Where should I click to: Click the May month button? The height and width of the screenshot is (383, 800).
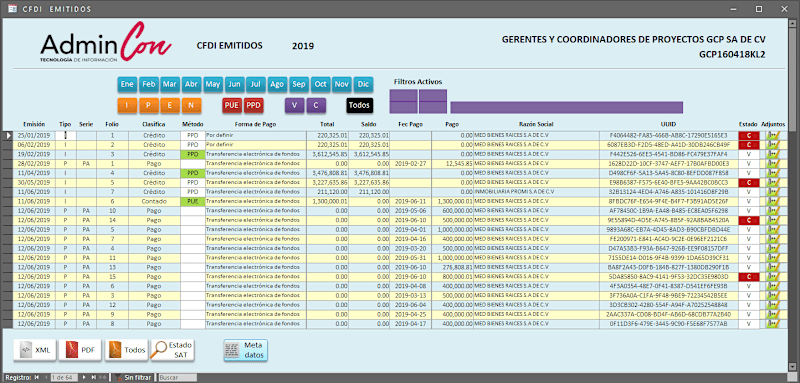(213, 84)
